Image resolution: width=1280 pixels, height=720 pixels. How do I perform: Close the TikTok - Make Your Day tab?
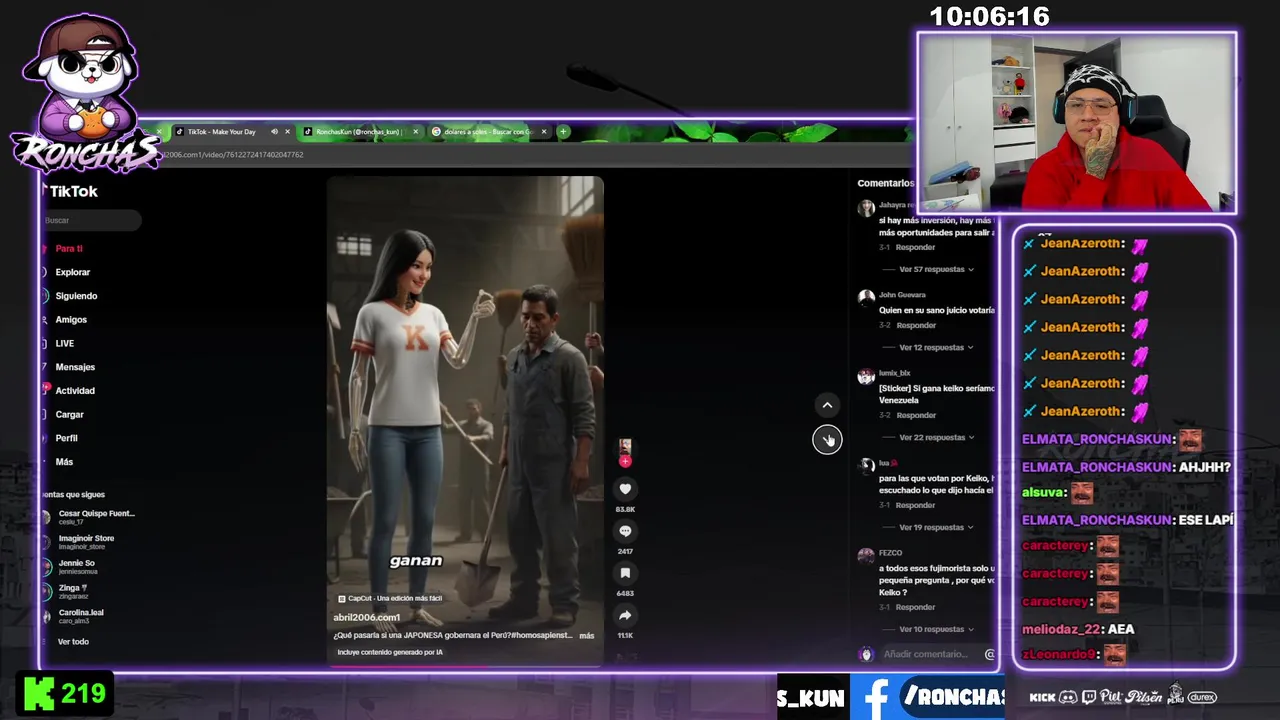pyautogui.click(x=287, y=131)
